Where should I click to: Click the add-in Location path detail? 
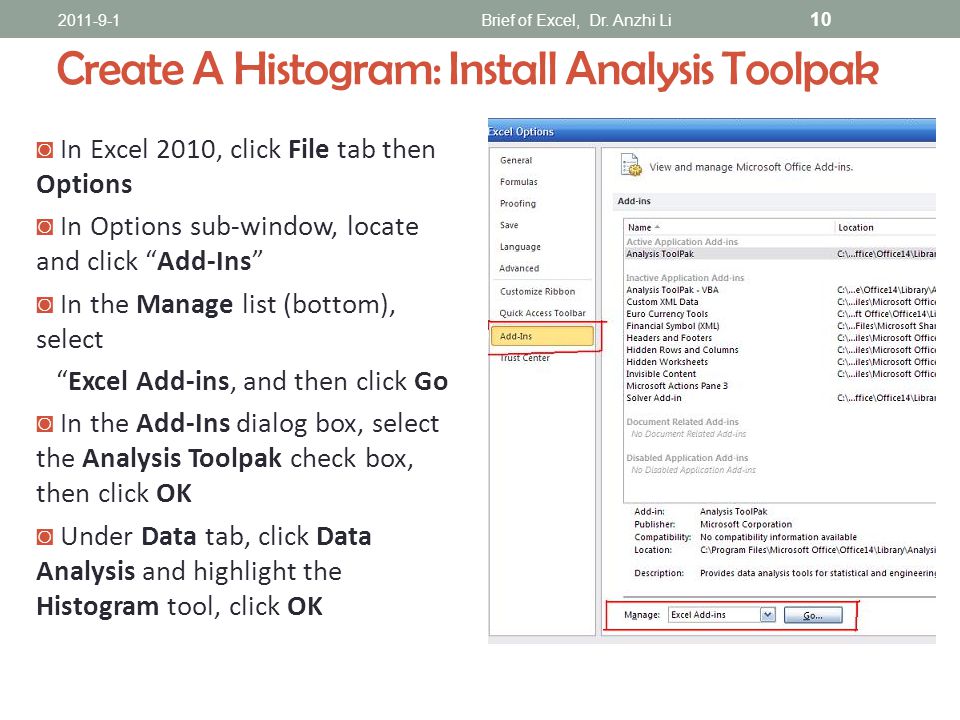pyautogui.click(x=817, y=550)
